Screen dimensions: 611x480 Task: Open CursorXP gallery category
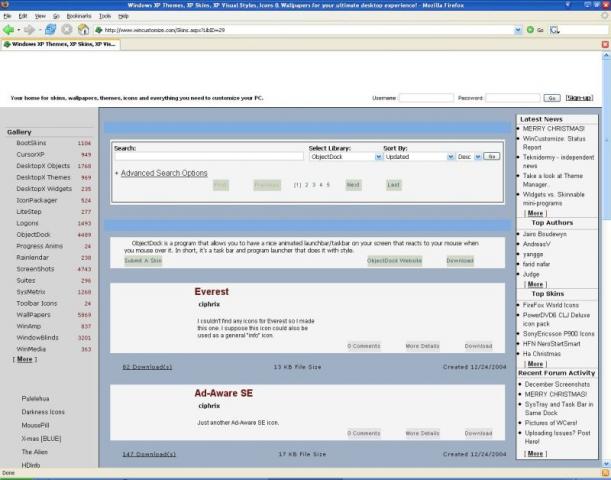30,154
